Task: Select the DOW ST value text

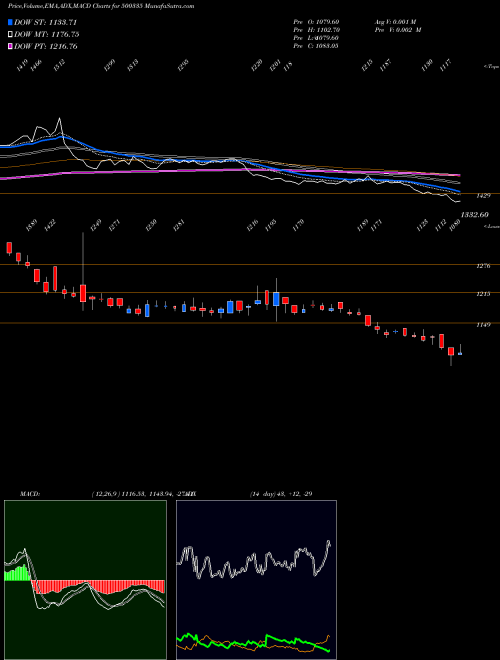Action: point(63,22)
